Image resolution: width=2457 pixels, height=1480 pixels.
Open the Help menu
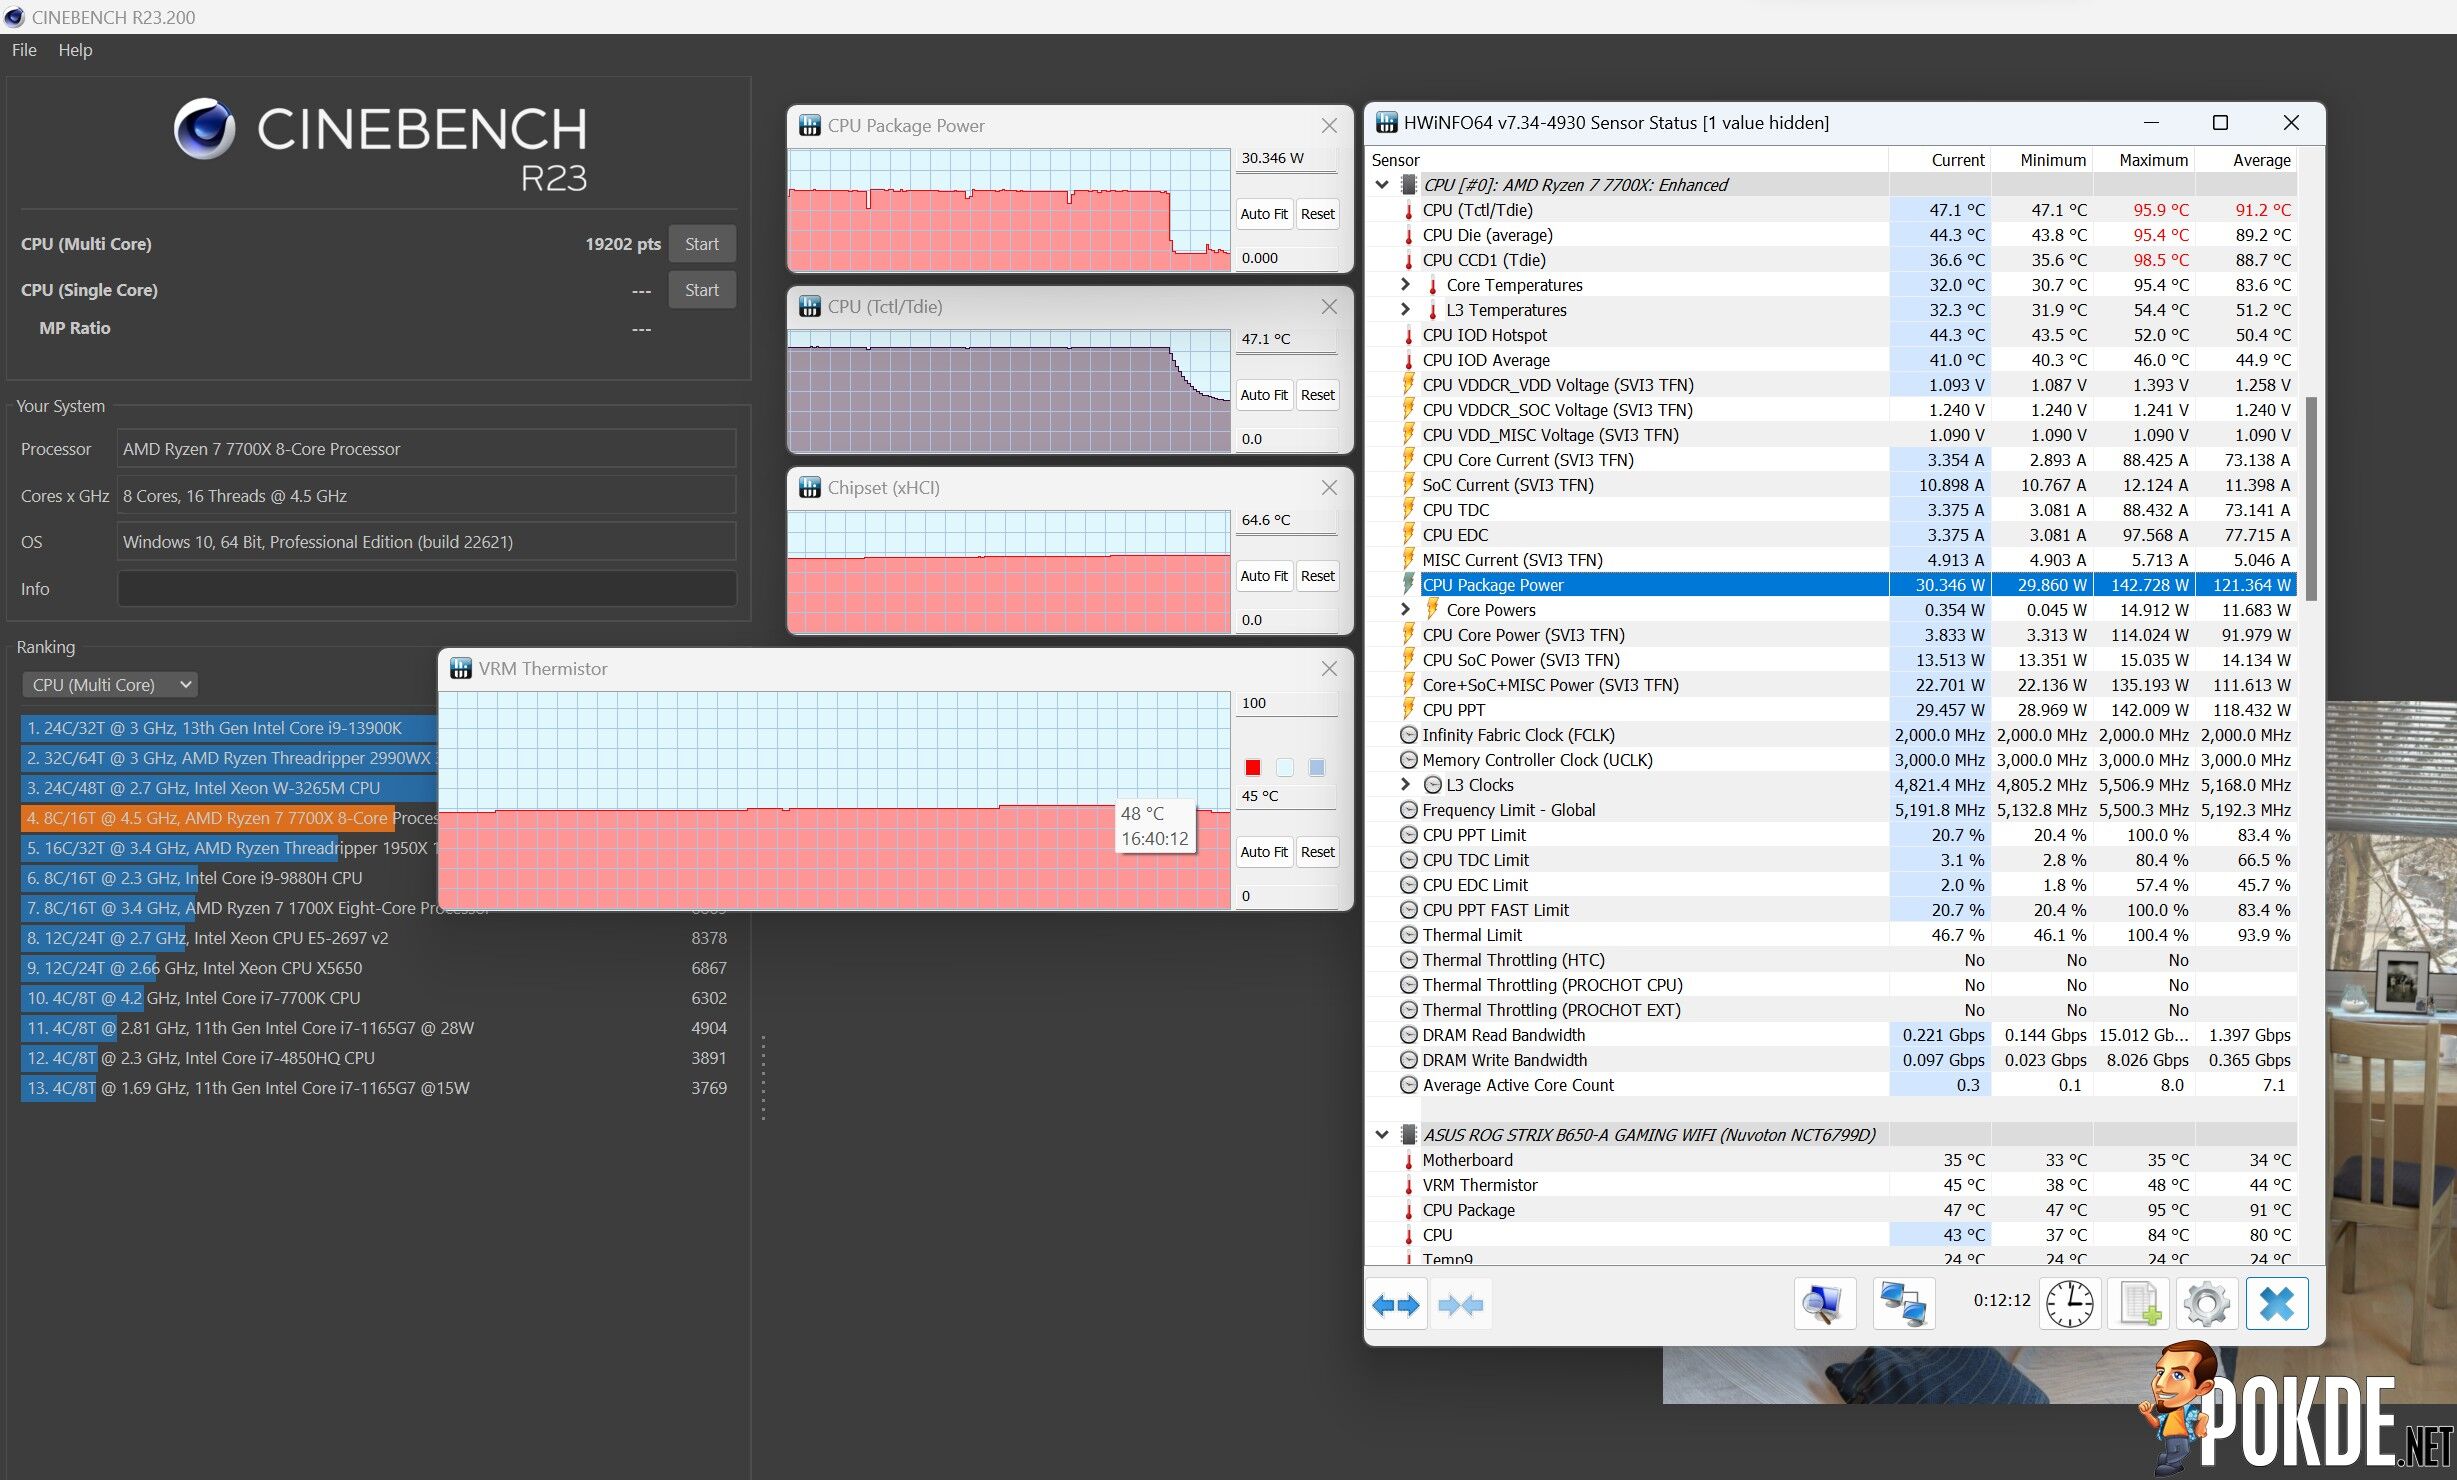75,50
